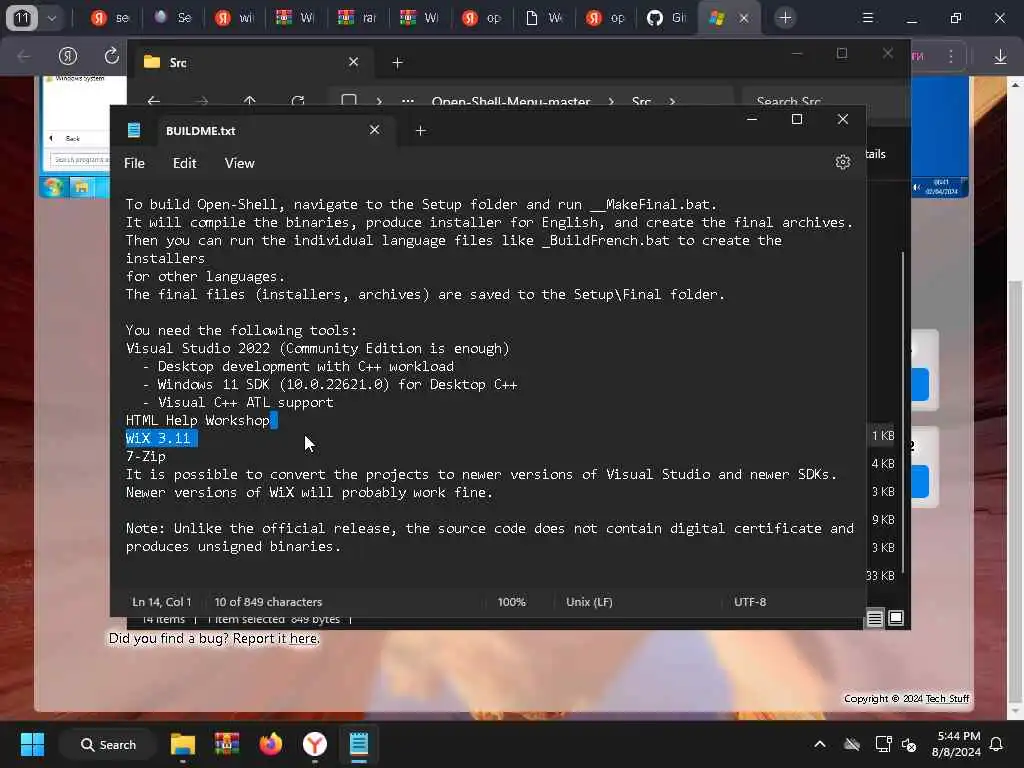The image size is (1024, 768).
Task: Close the Src tab in File Explorer
Action: point(353,62)
